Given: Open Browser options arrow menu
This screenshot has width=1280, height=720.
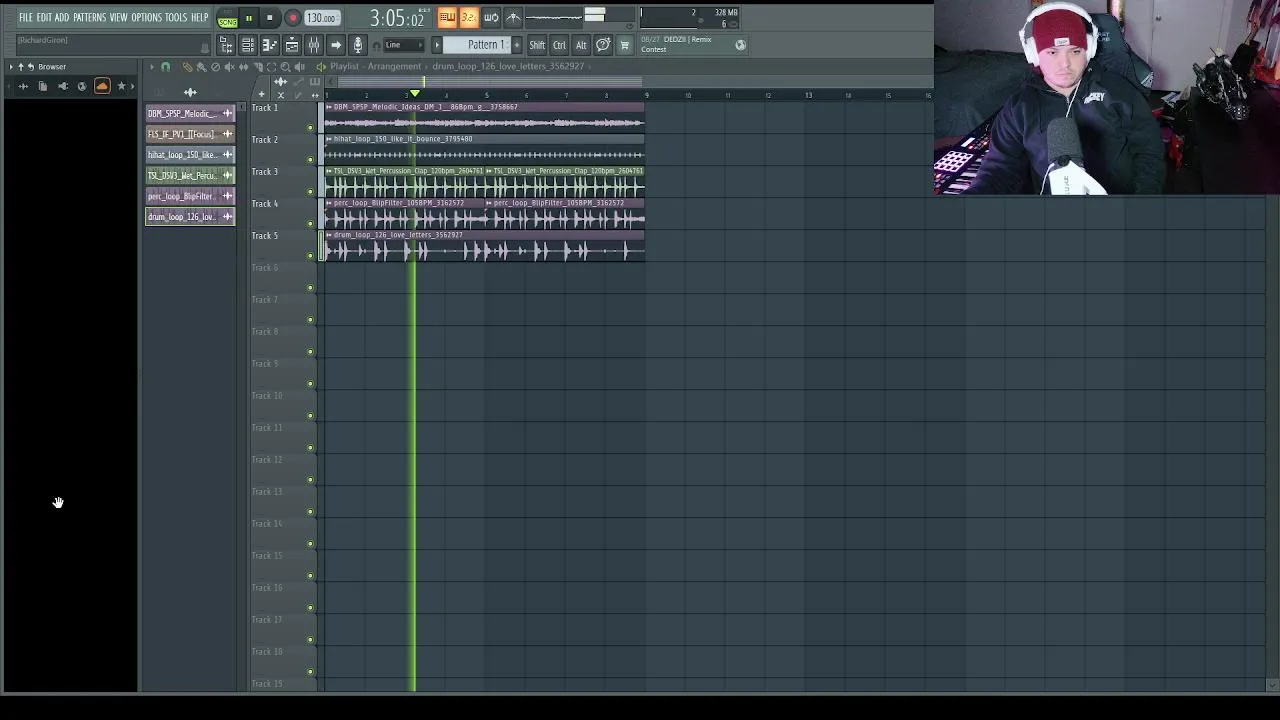Looking at the screenshot, I should pyautogui.click(x=11, y=67).
